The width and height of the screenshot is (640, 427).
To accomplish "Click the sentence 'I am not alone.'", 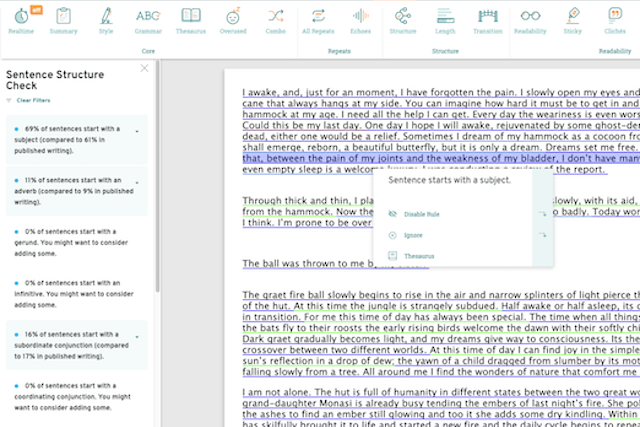I will 276,392.
